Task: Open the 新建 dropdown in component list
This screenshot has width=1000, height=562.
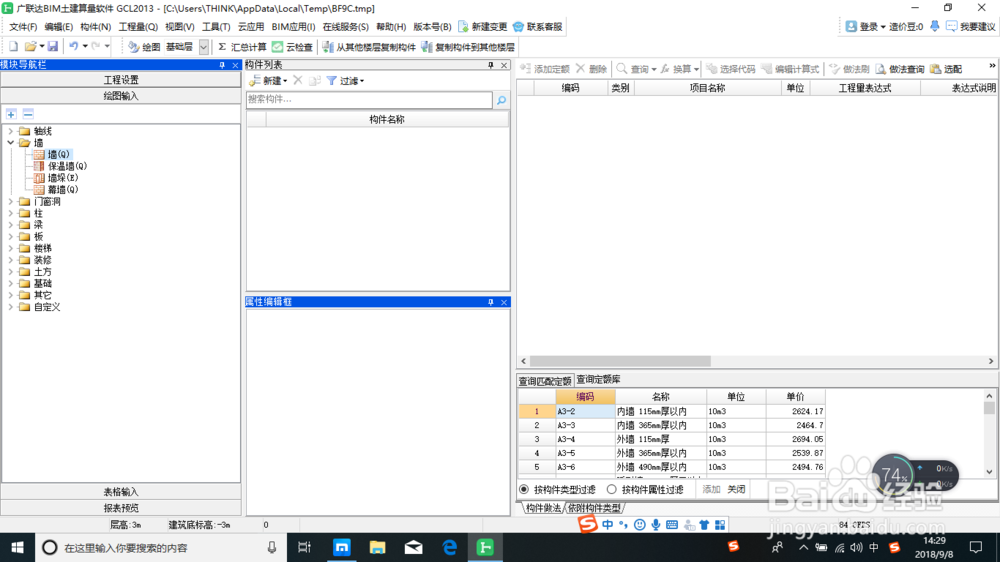Action: coord(285,81)
